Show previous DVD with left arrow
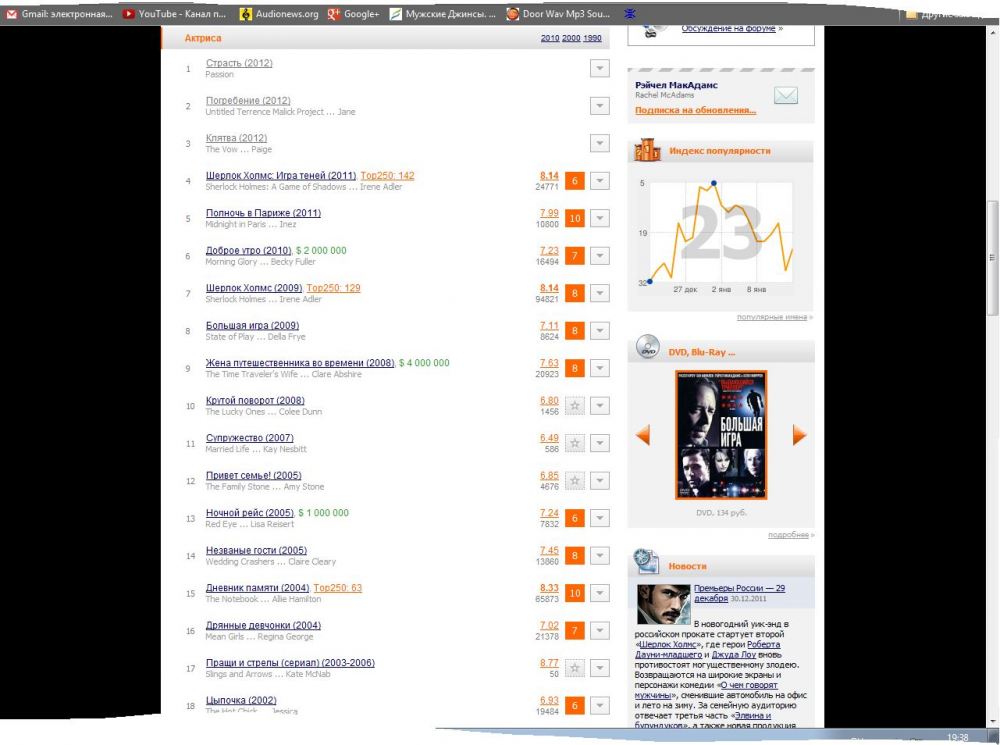The width and height of the screenshot is (1000, 745). 643,435
